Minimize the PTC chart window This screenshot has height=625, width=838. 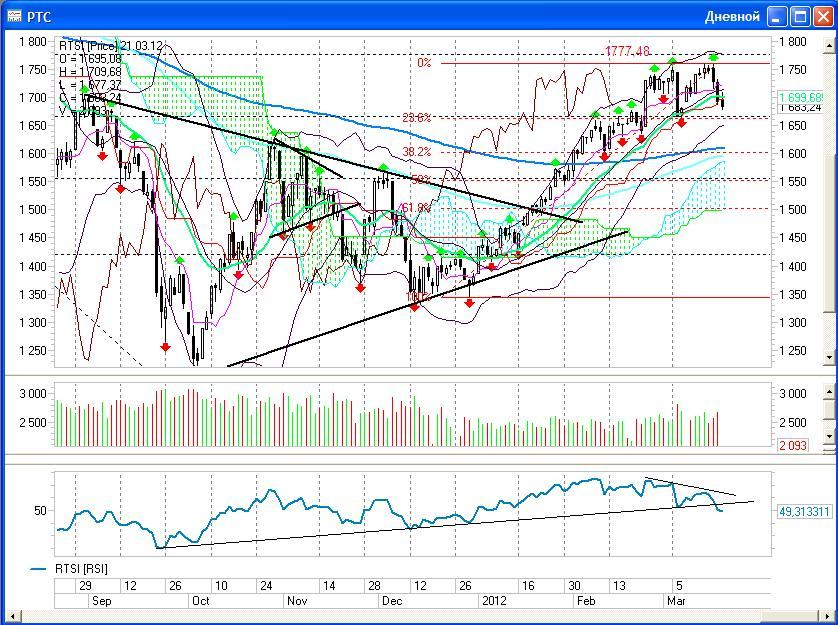tap(777, 17)
